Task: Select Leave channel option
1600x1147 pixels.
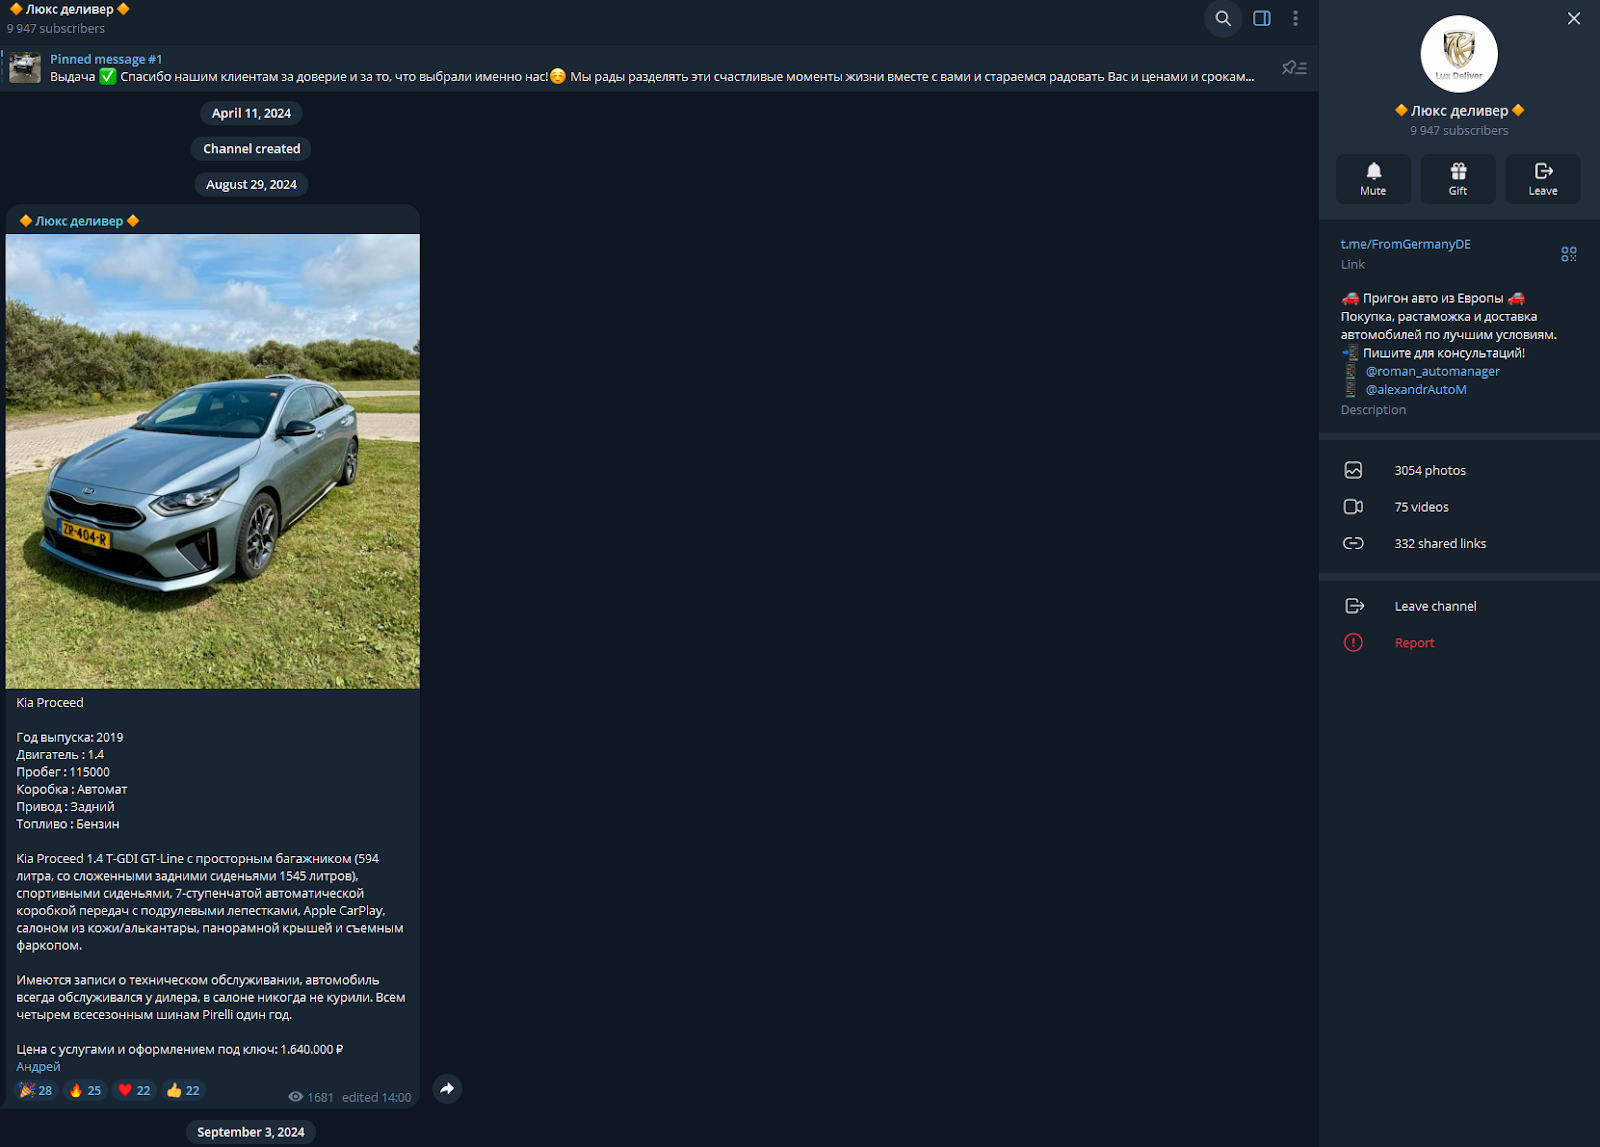Action: click(1434, 606)
